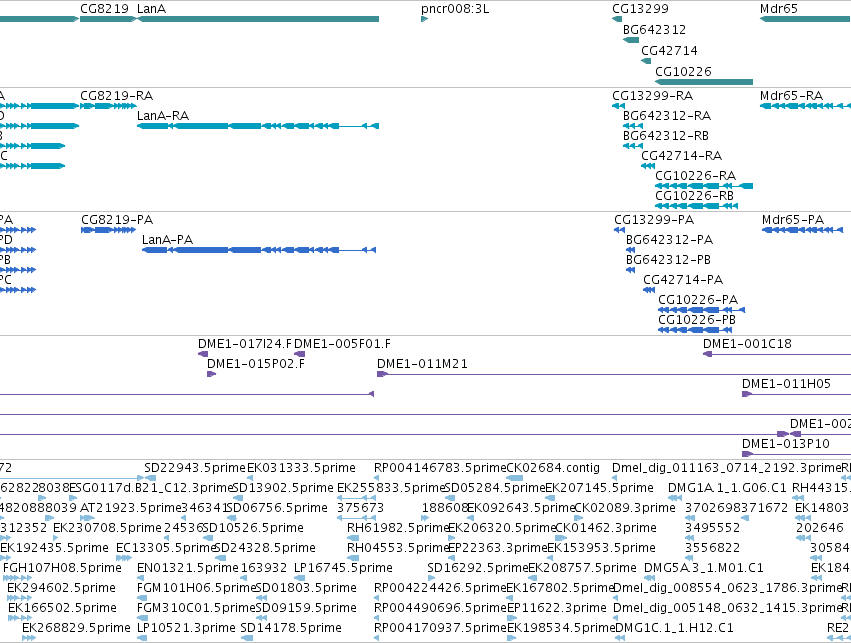Click the DME1-001C18 clone label
The width and height of the screenshot is (851, 643).
click(x=747, y=344)
